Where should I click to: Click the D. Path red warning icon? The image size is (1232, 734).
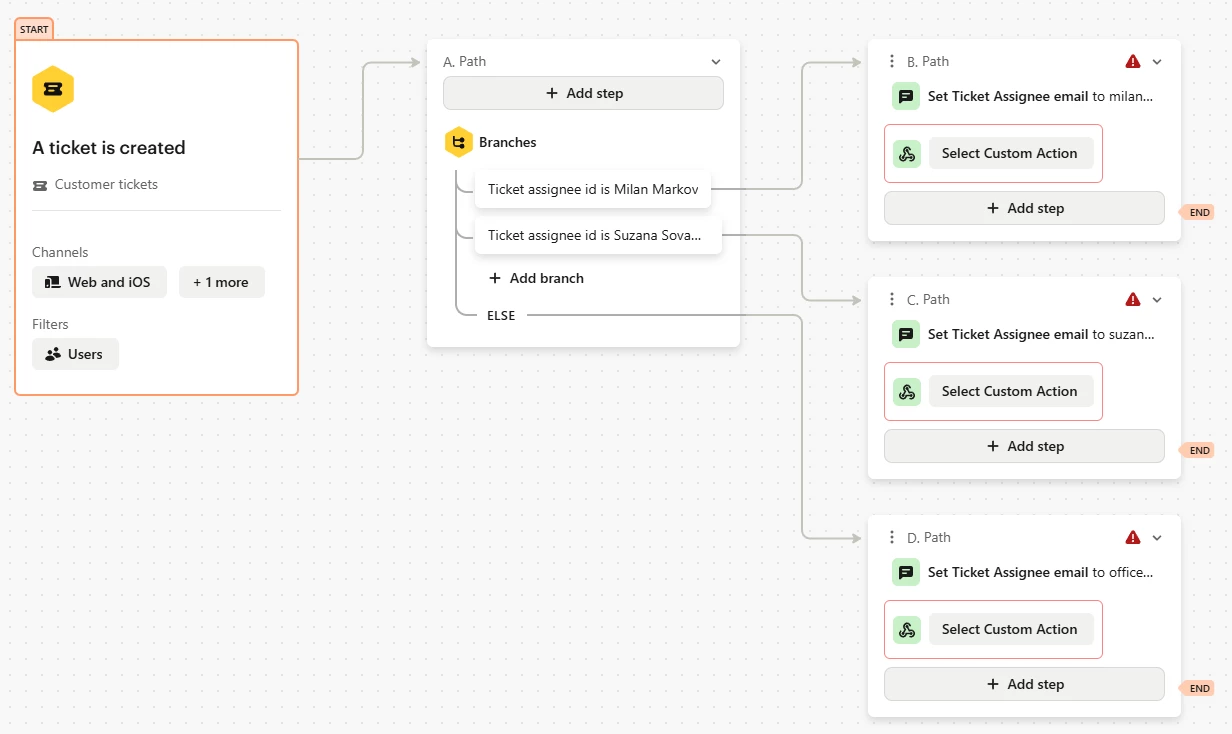point(1133,538)
